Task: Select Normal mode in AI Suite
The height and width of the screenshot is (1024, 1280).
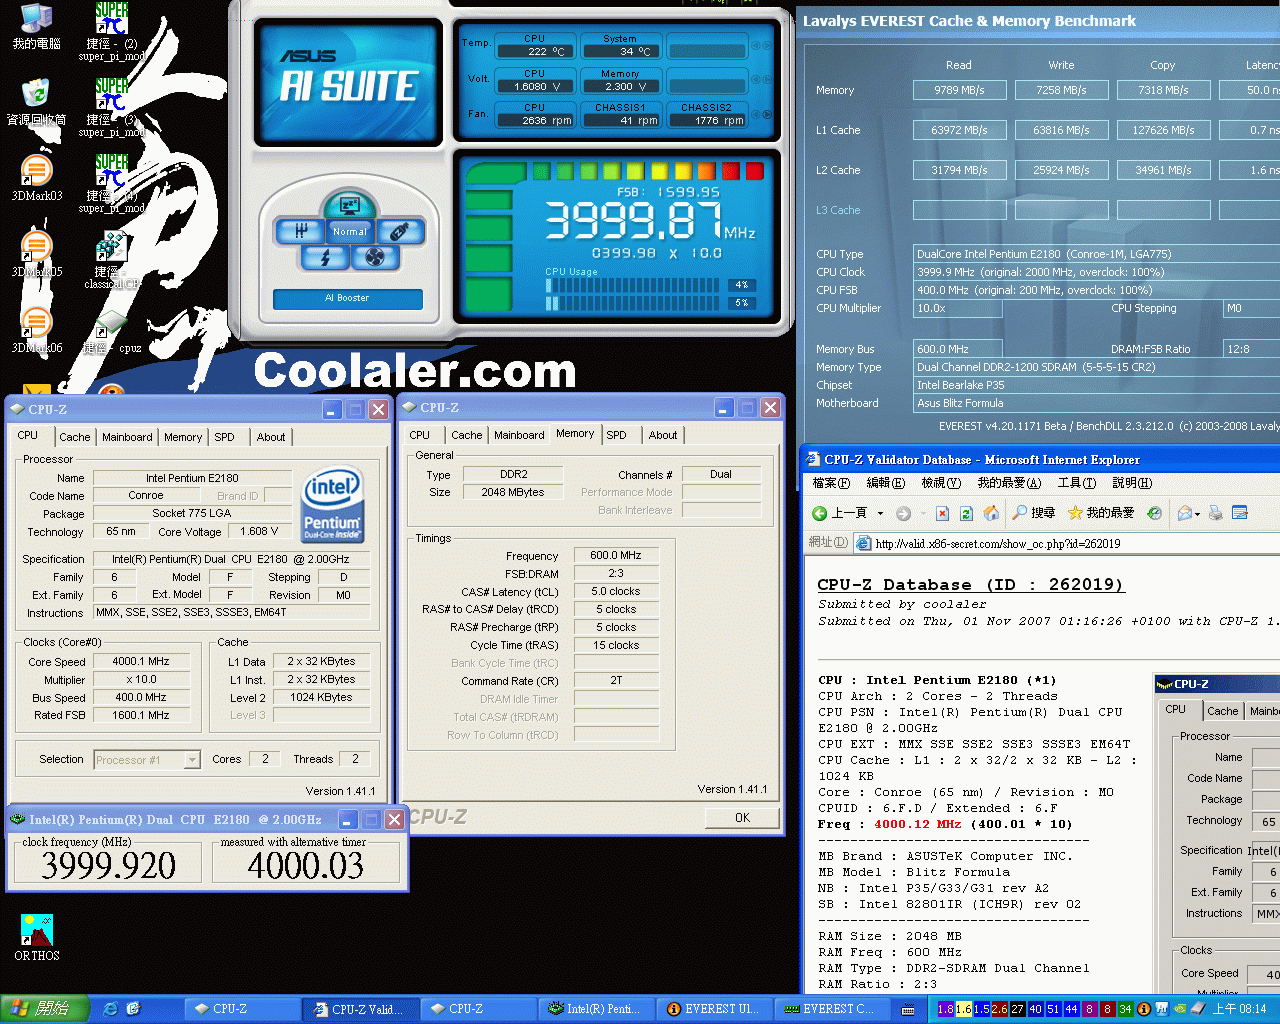Action: tap(350, 231)
